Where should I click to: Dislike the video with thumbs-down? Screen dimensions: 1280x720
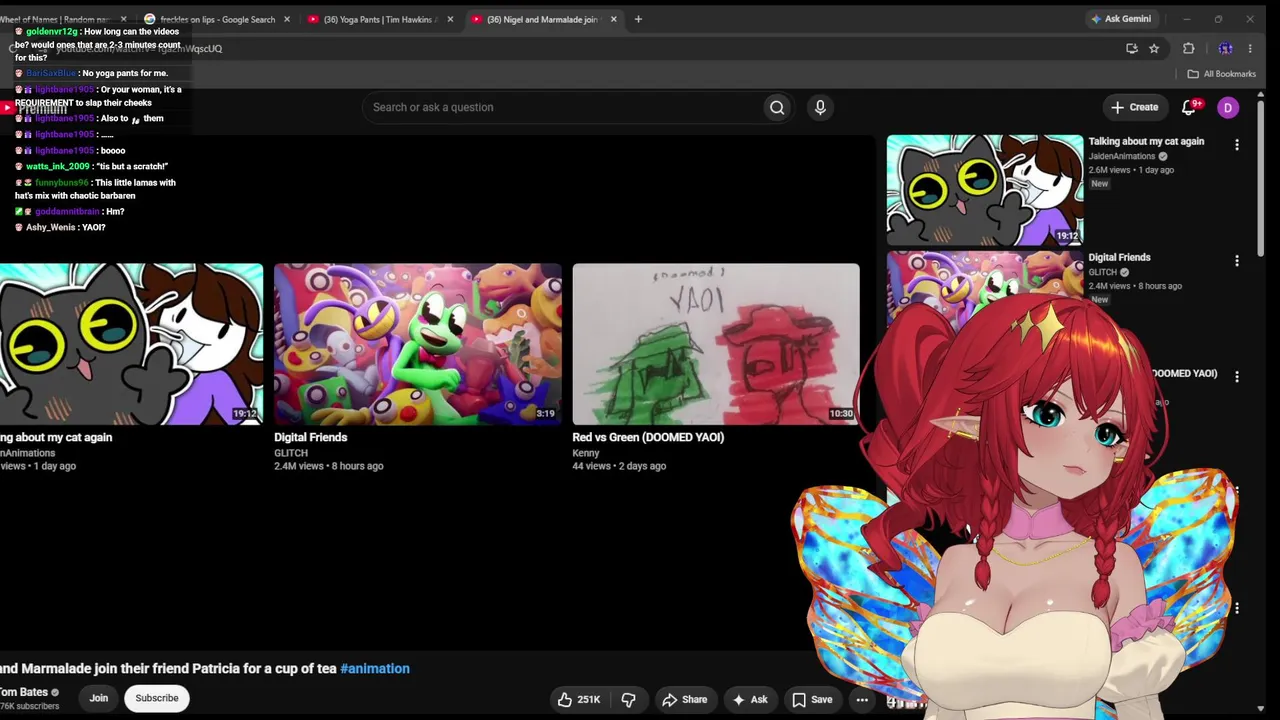tap(629, 699)
